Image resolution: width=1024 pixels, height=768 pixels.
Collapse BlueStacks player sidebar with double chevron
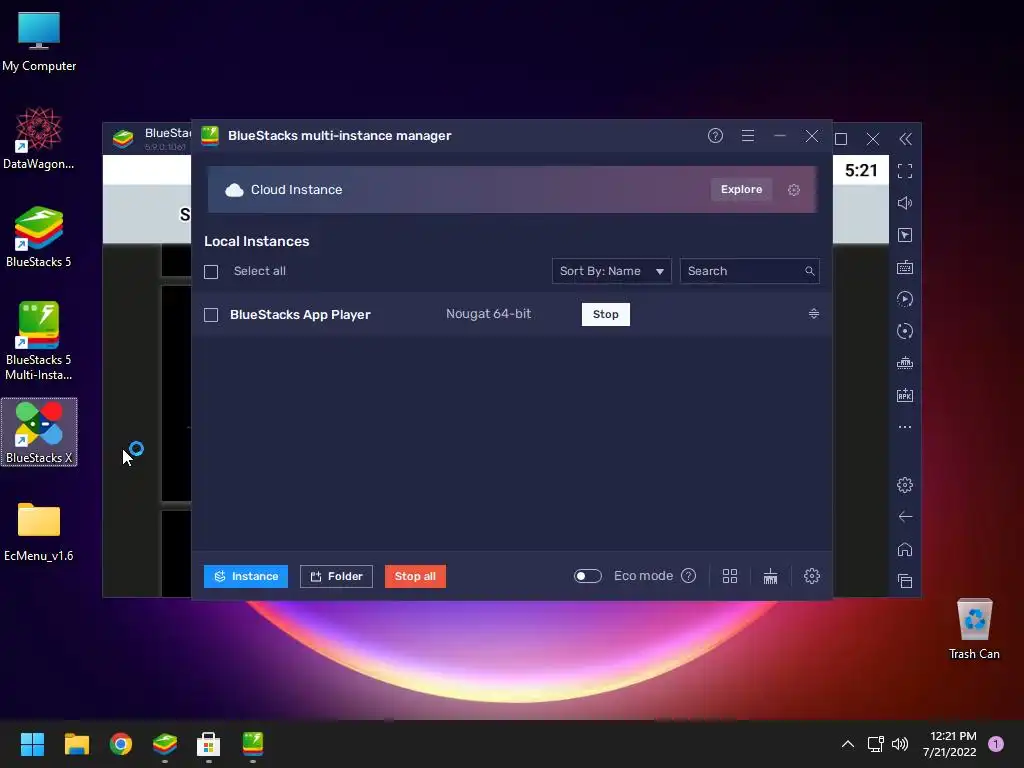coord(905,139)
